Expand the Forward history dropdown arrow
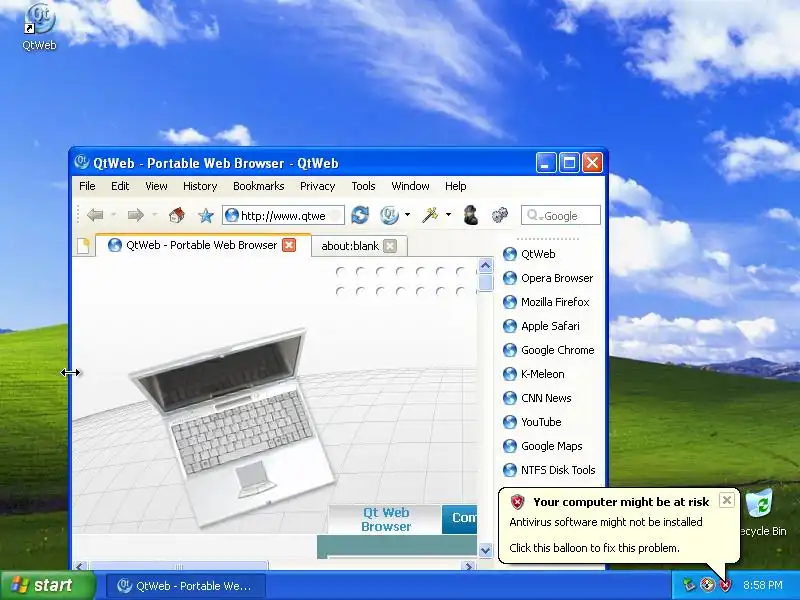The width and height of the screenshot is (800, 600). [x=154, y=215]
